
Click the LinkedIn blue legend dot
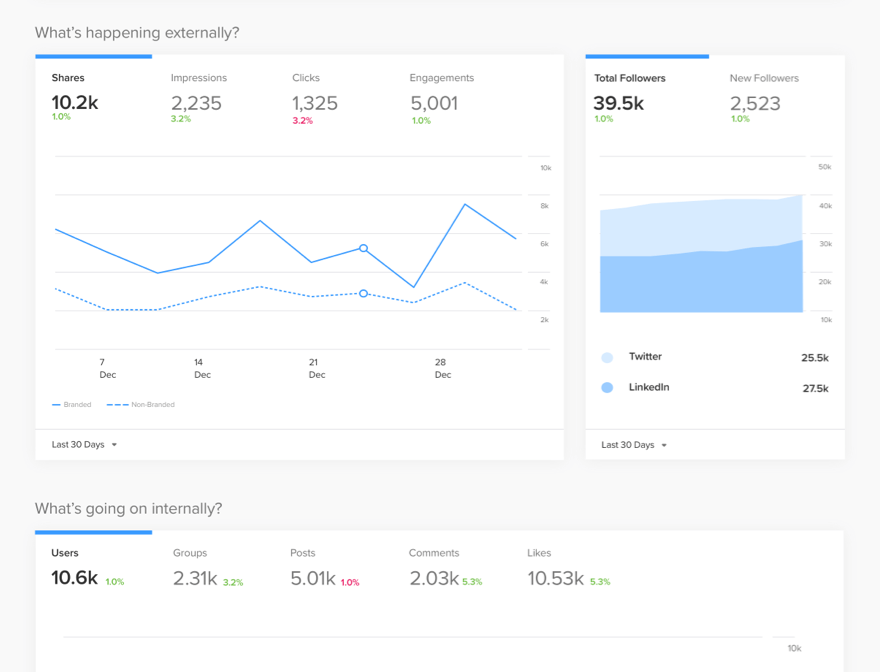point(607,388)
